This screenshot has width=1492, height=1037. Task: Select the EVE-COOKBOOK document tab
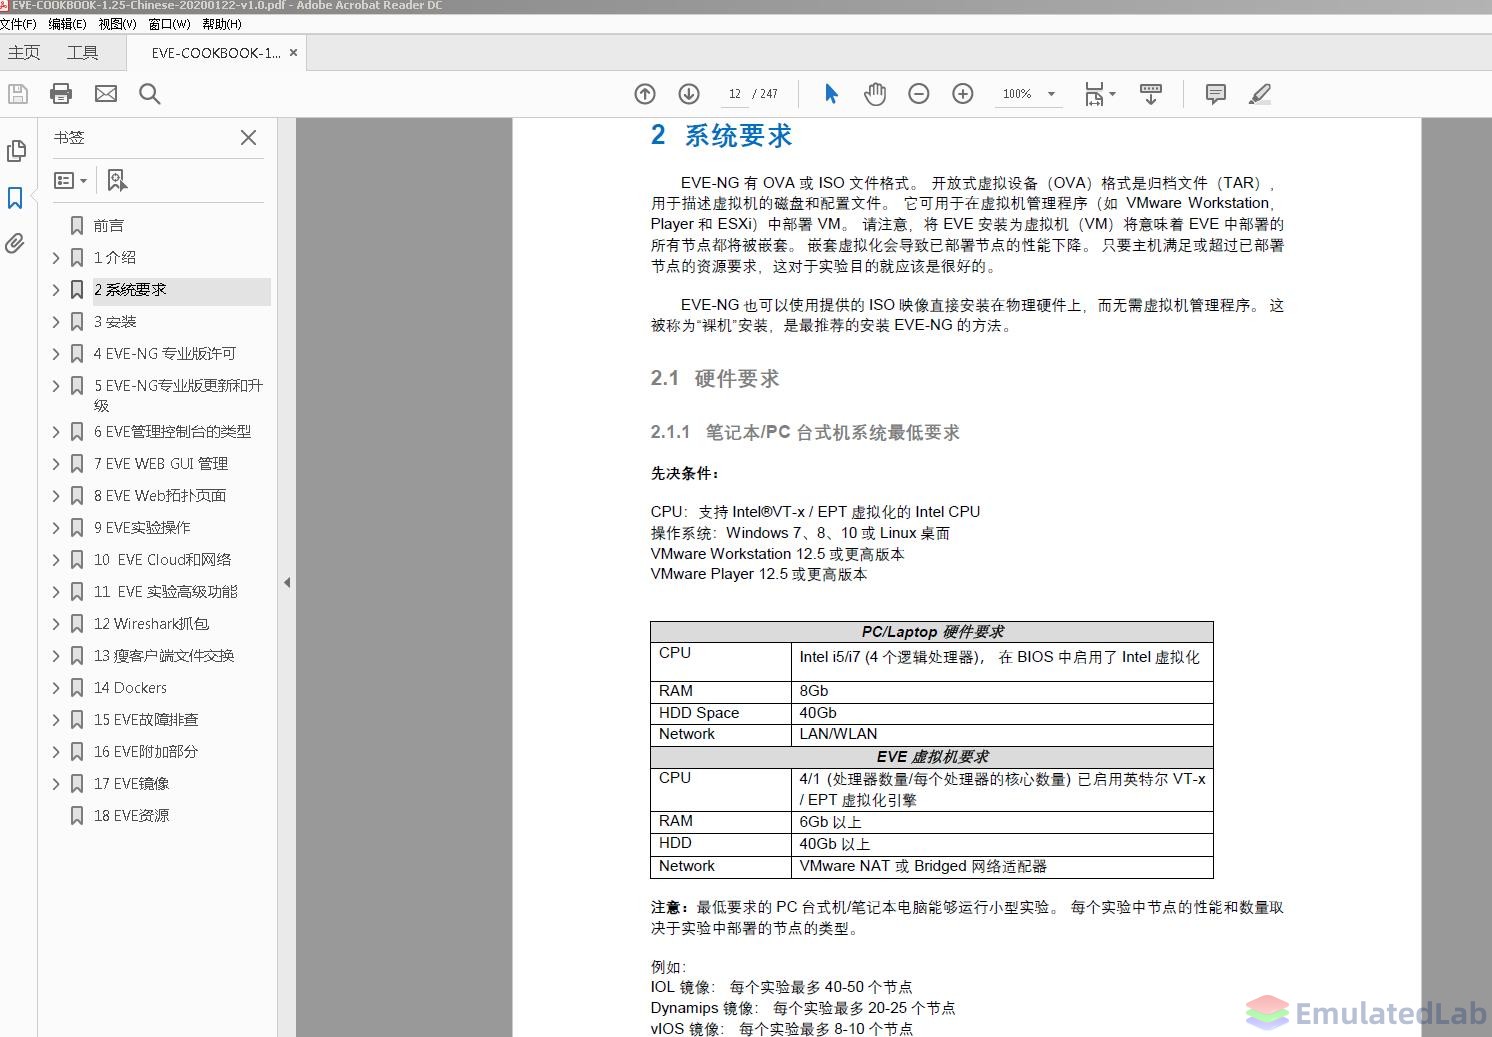(215, 53)
